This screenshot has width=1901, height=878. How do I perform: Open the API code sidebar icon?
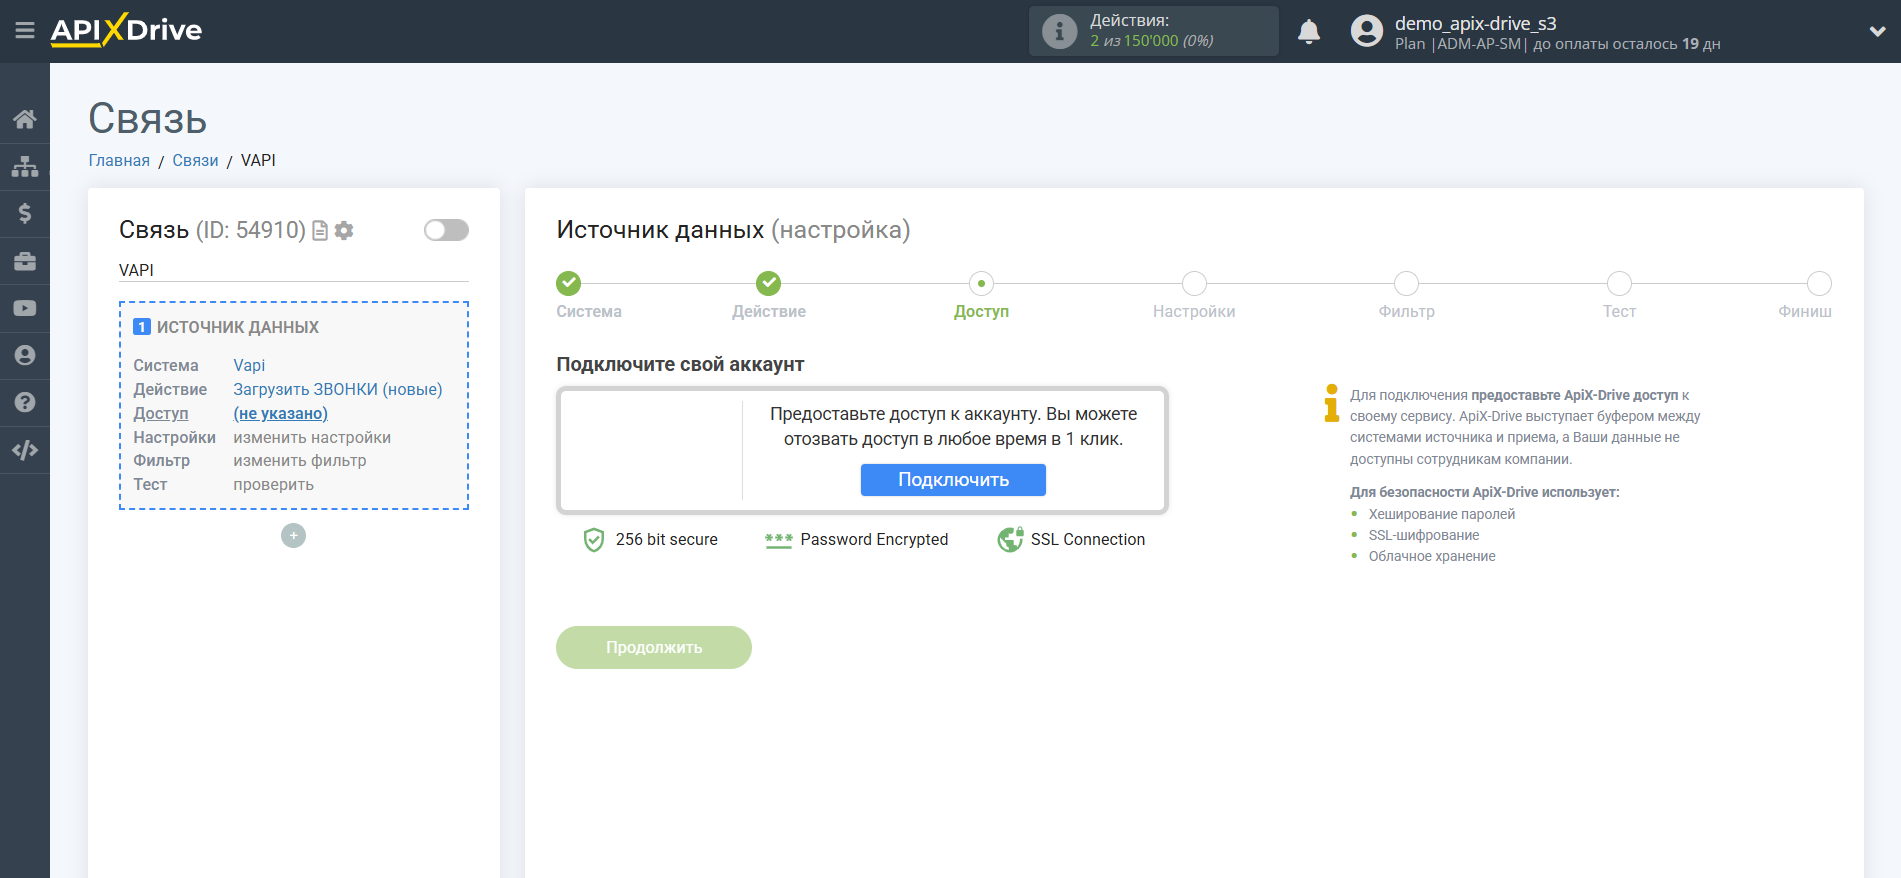(x=25, y=450)
